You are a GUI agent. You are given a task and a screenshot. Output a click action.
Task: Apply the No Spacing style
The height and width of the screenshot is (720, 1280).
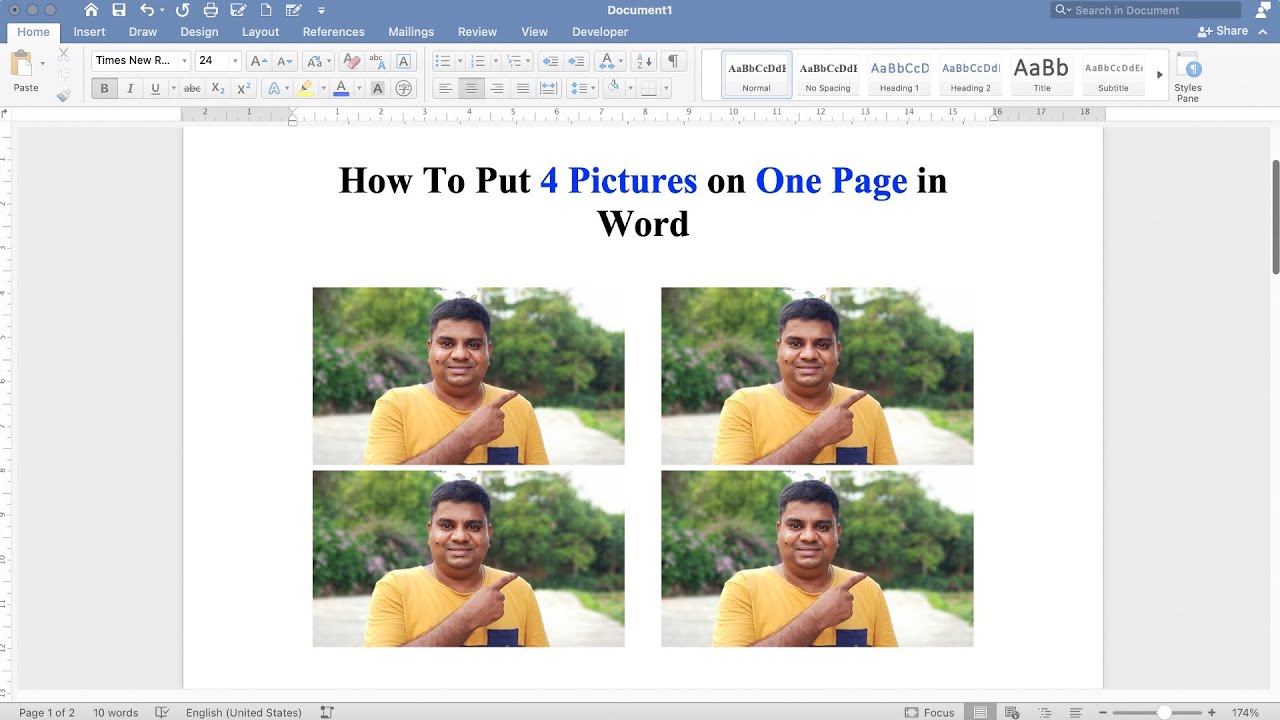828,74
